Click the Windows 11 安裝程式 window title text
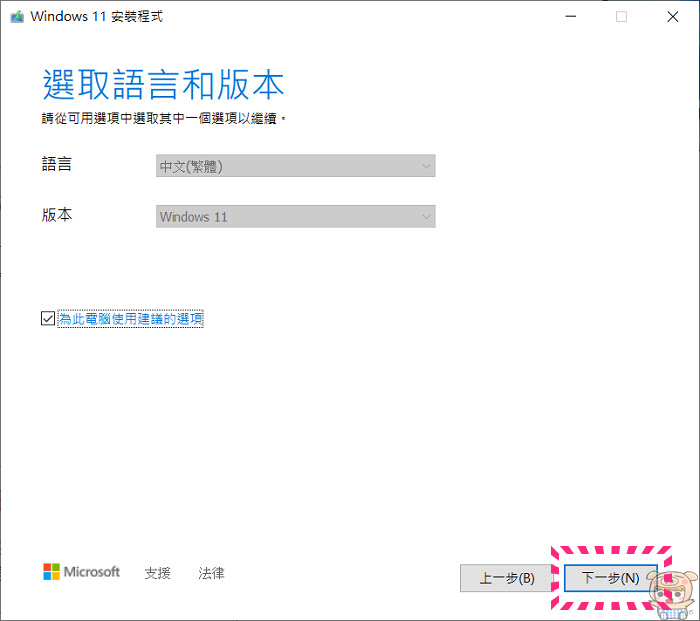700x621 pixels. pos(96,17)
